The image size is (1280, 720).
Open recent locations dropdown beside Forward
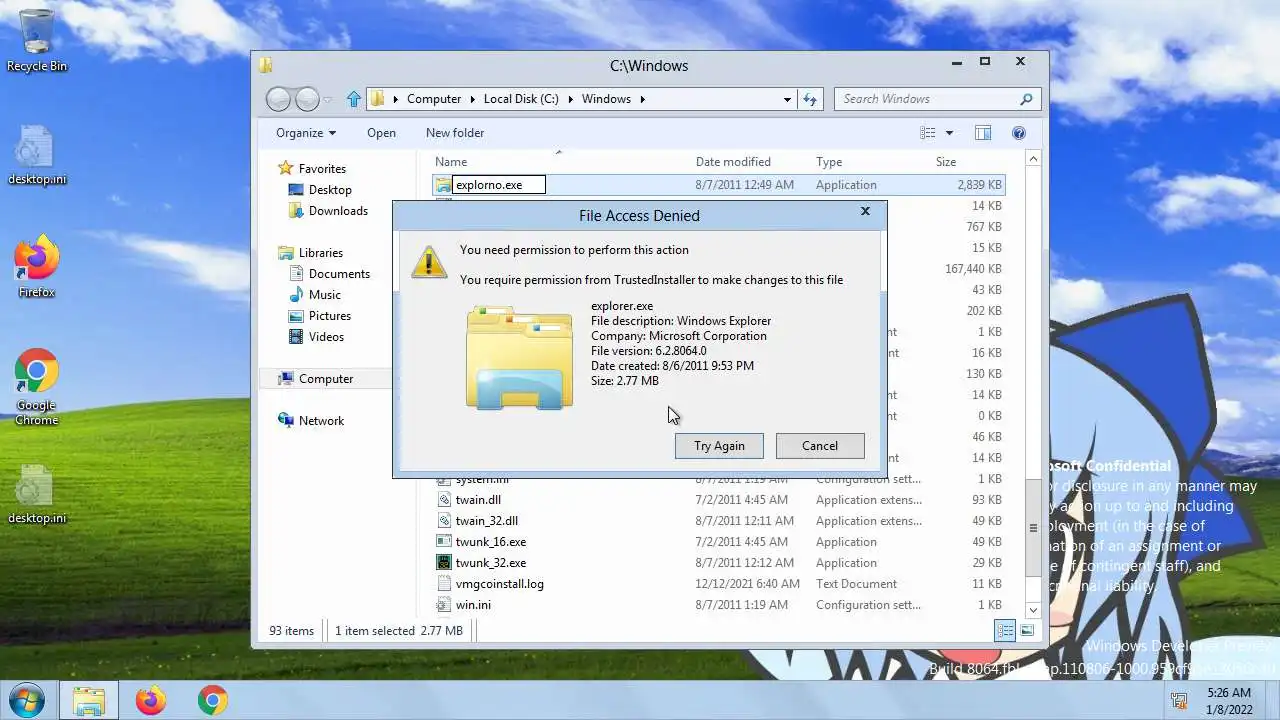click(x=328, y=100)
